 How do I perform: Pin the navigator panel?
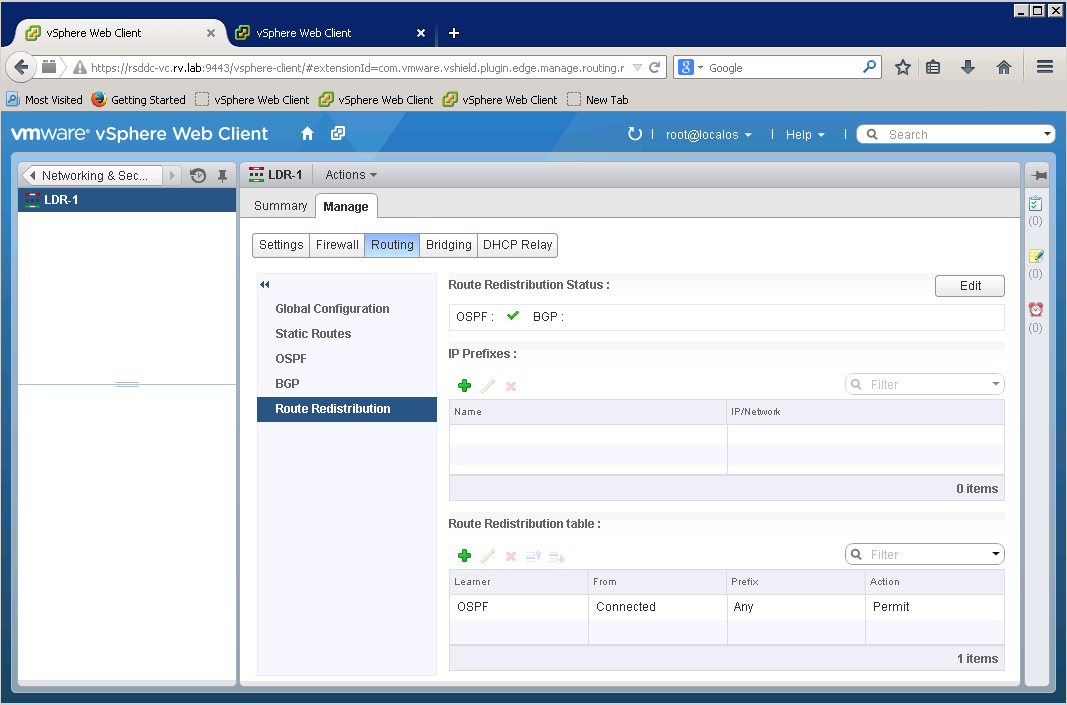(222, 176)
